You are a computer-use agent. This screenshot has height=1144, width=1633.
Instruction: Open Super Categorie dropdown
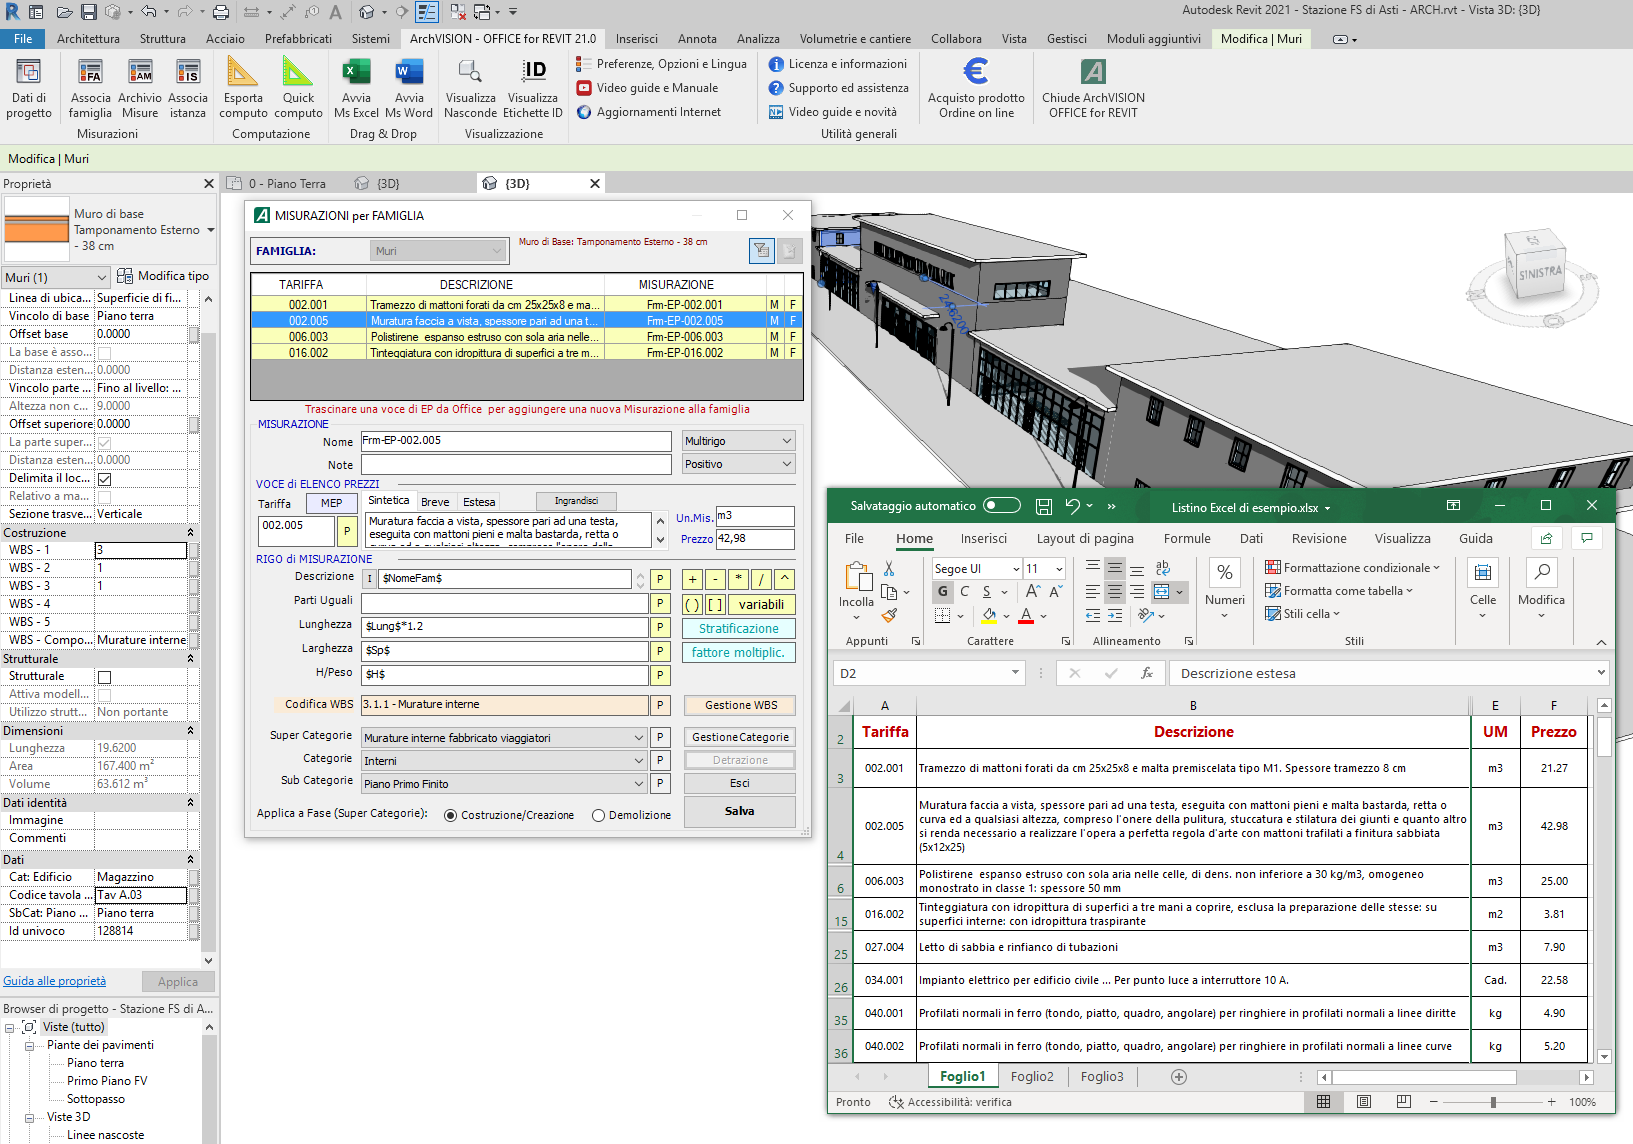[x=504, y=738]
